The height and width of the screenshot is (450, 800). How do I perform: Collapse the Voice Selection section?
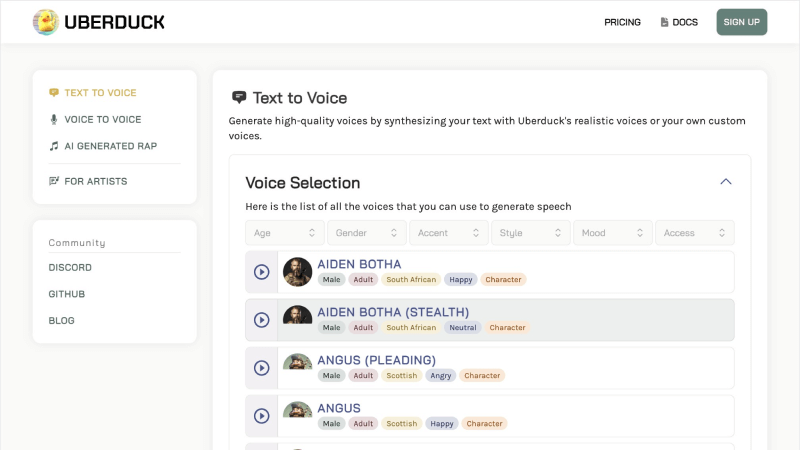point(726,182)
